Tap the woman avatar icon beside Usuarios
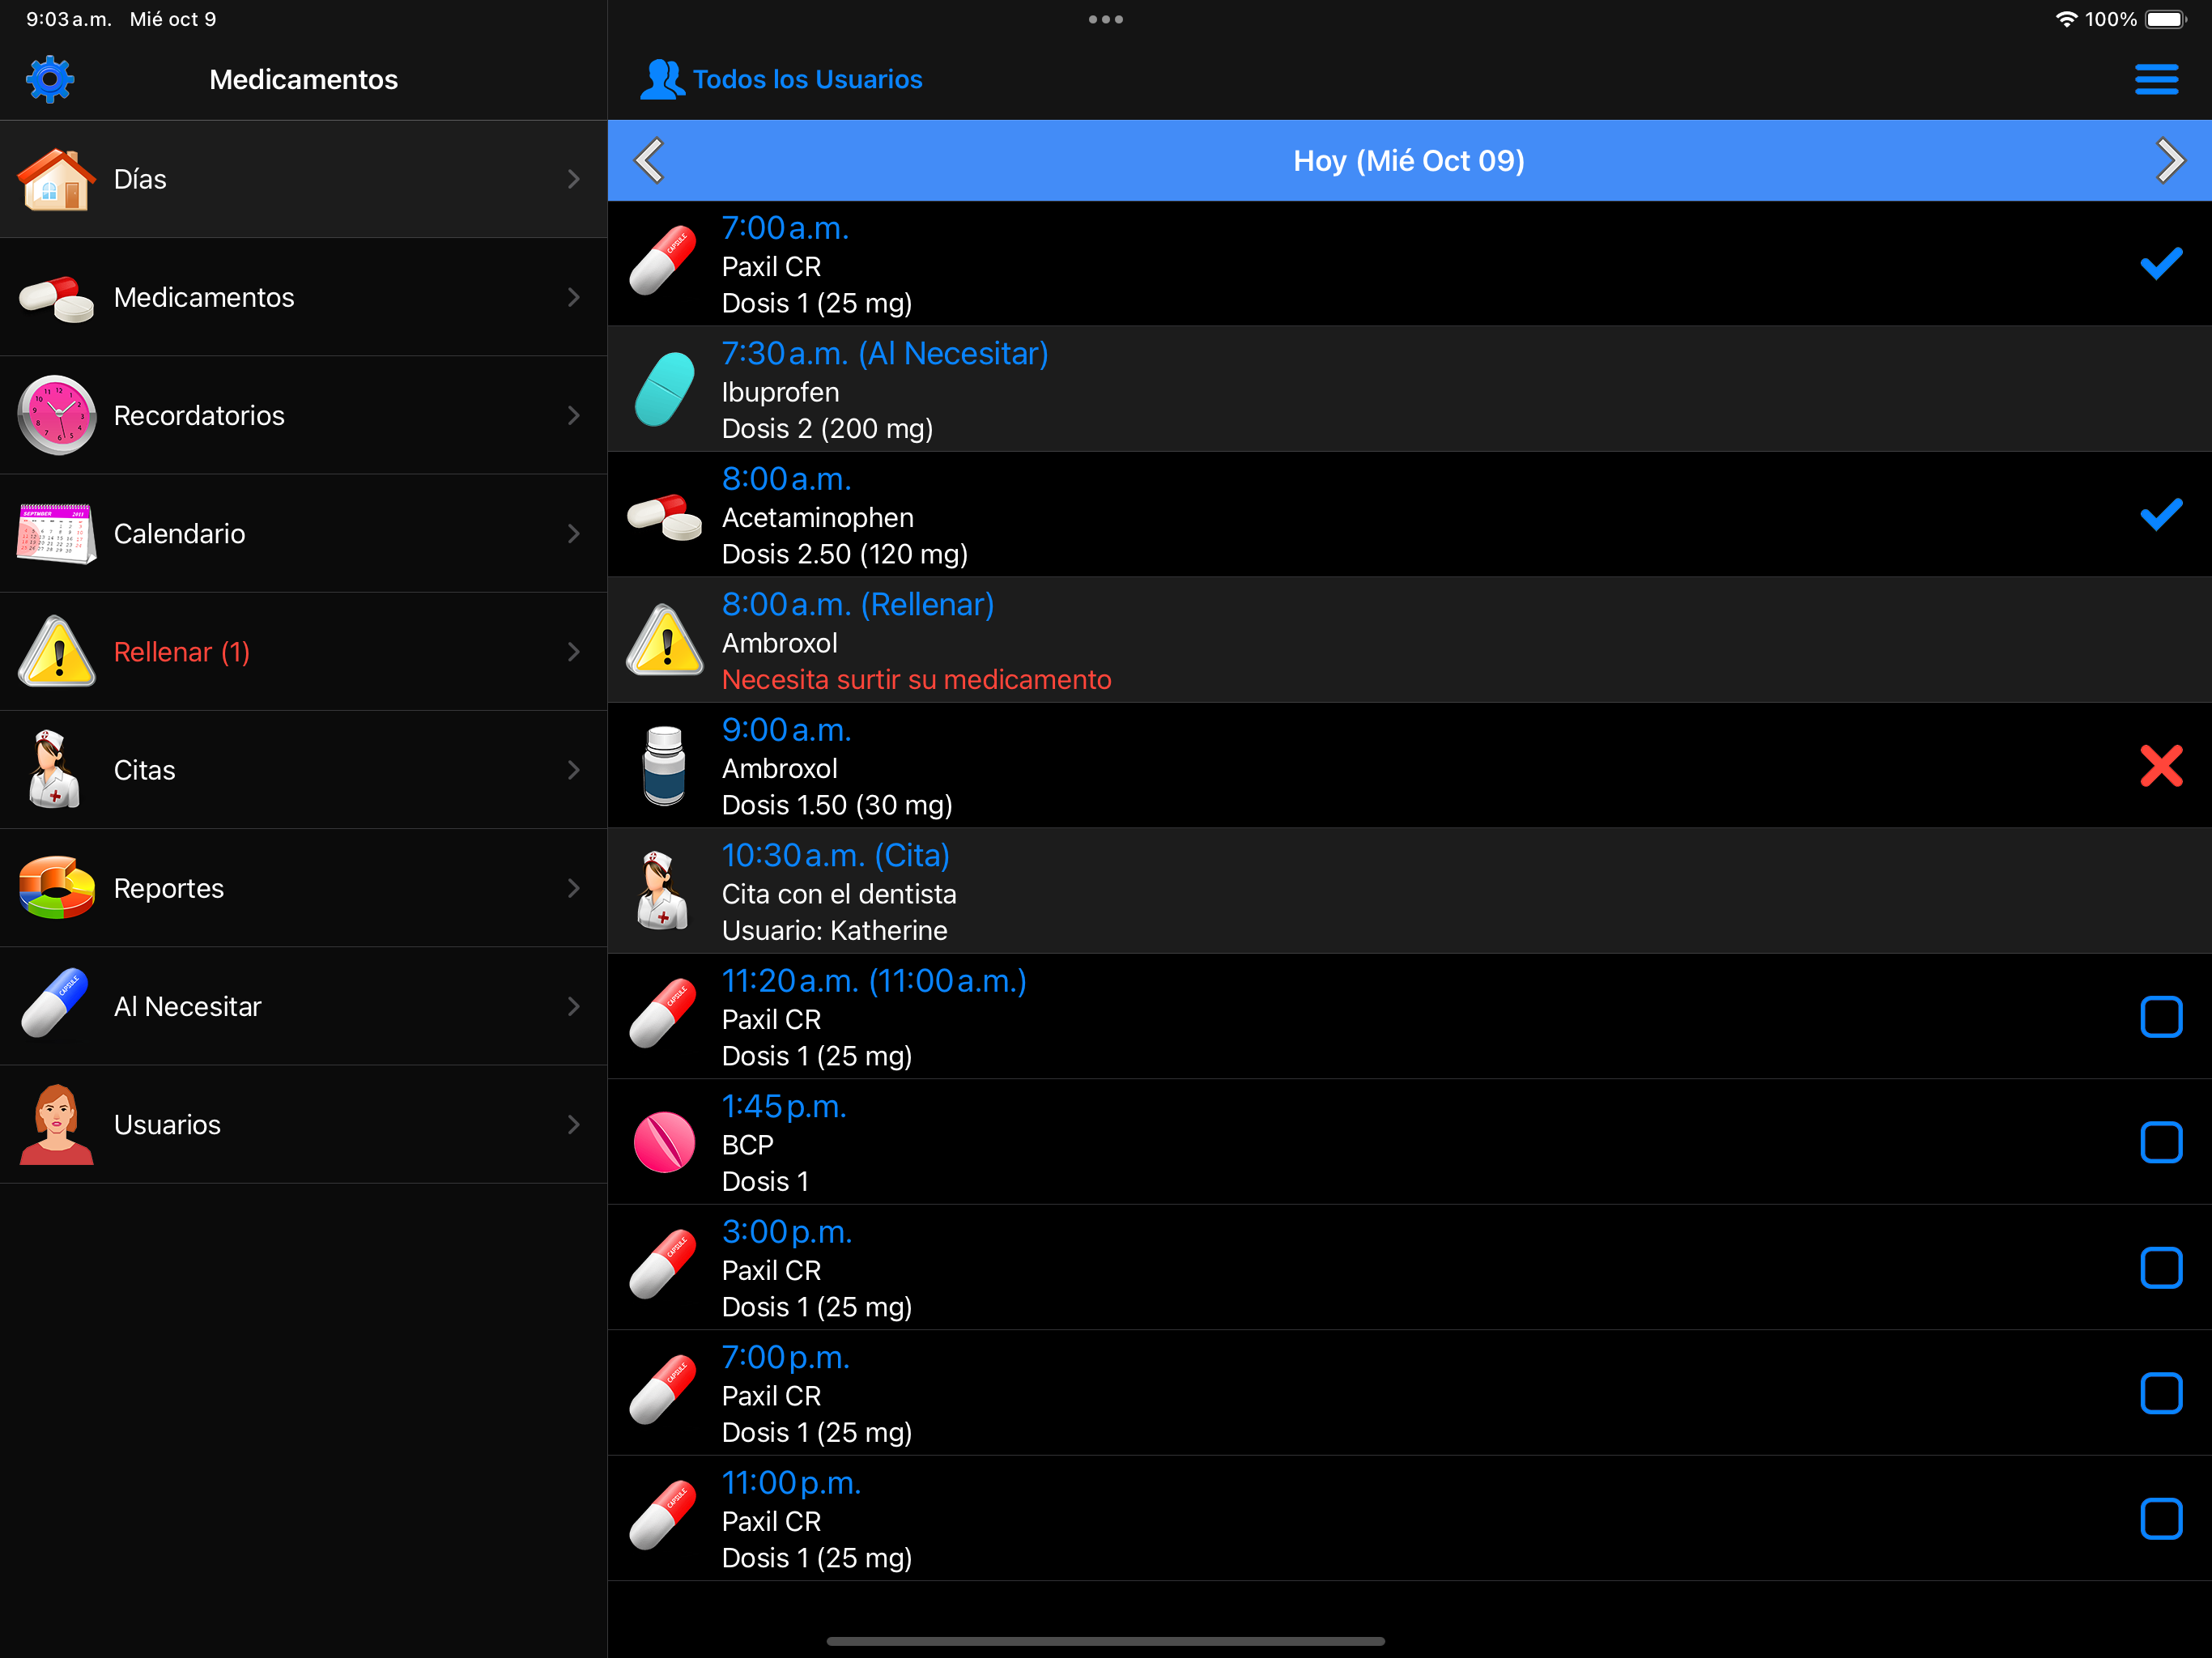 [57, 1124]
